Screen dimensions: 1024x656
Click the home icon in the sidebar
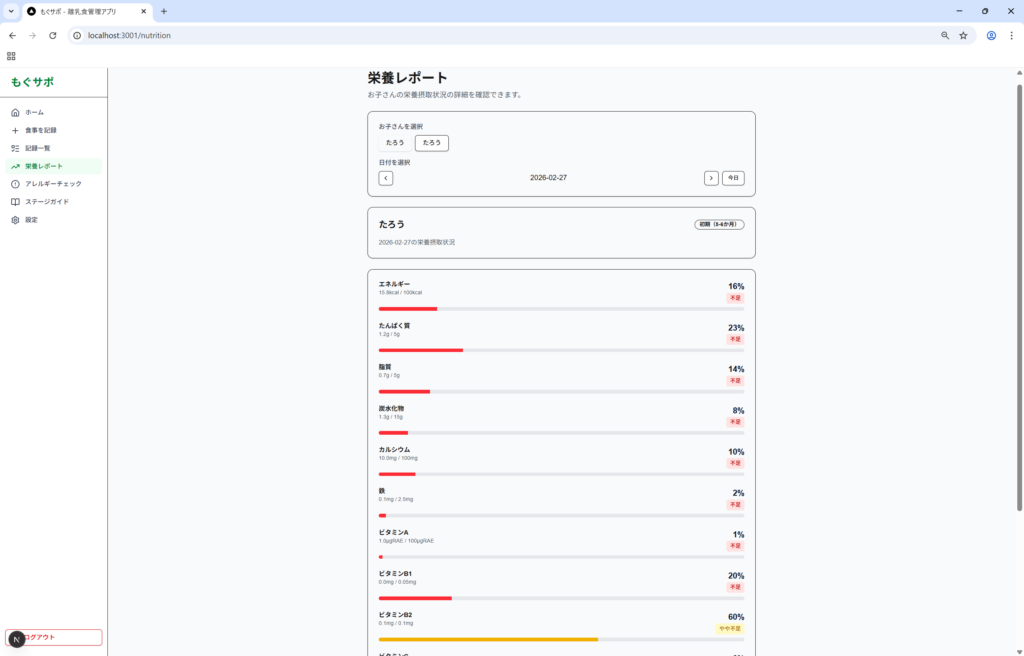(15, 112)
